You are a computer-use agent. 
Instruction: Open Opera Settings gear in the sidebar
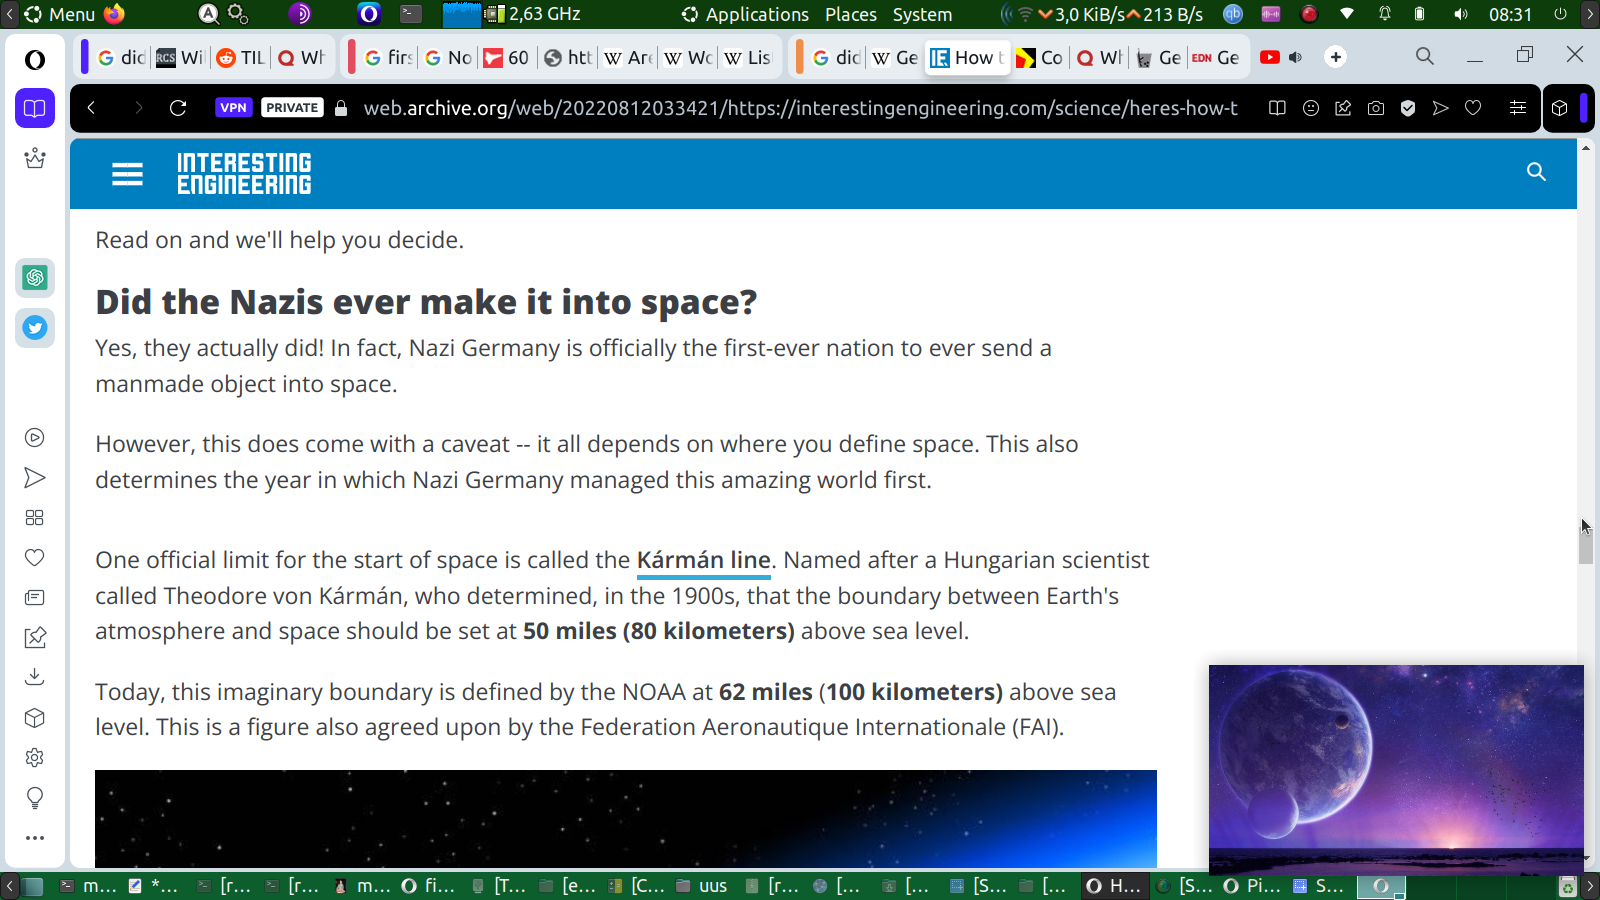[x=35, y=758]
